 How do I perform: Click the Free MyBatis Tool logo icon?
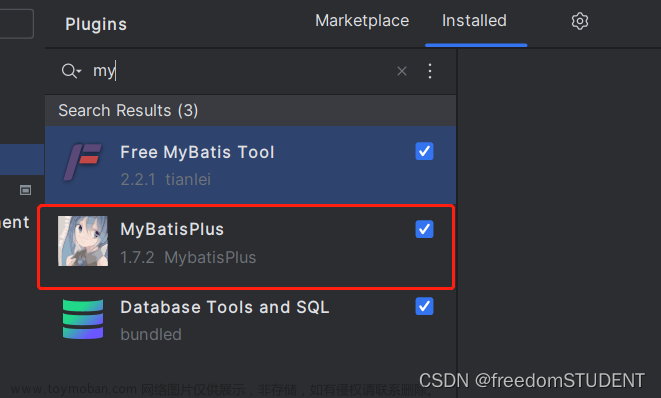tap(83, 162)
